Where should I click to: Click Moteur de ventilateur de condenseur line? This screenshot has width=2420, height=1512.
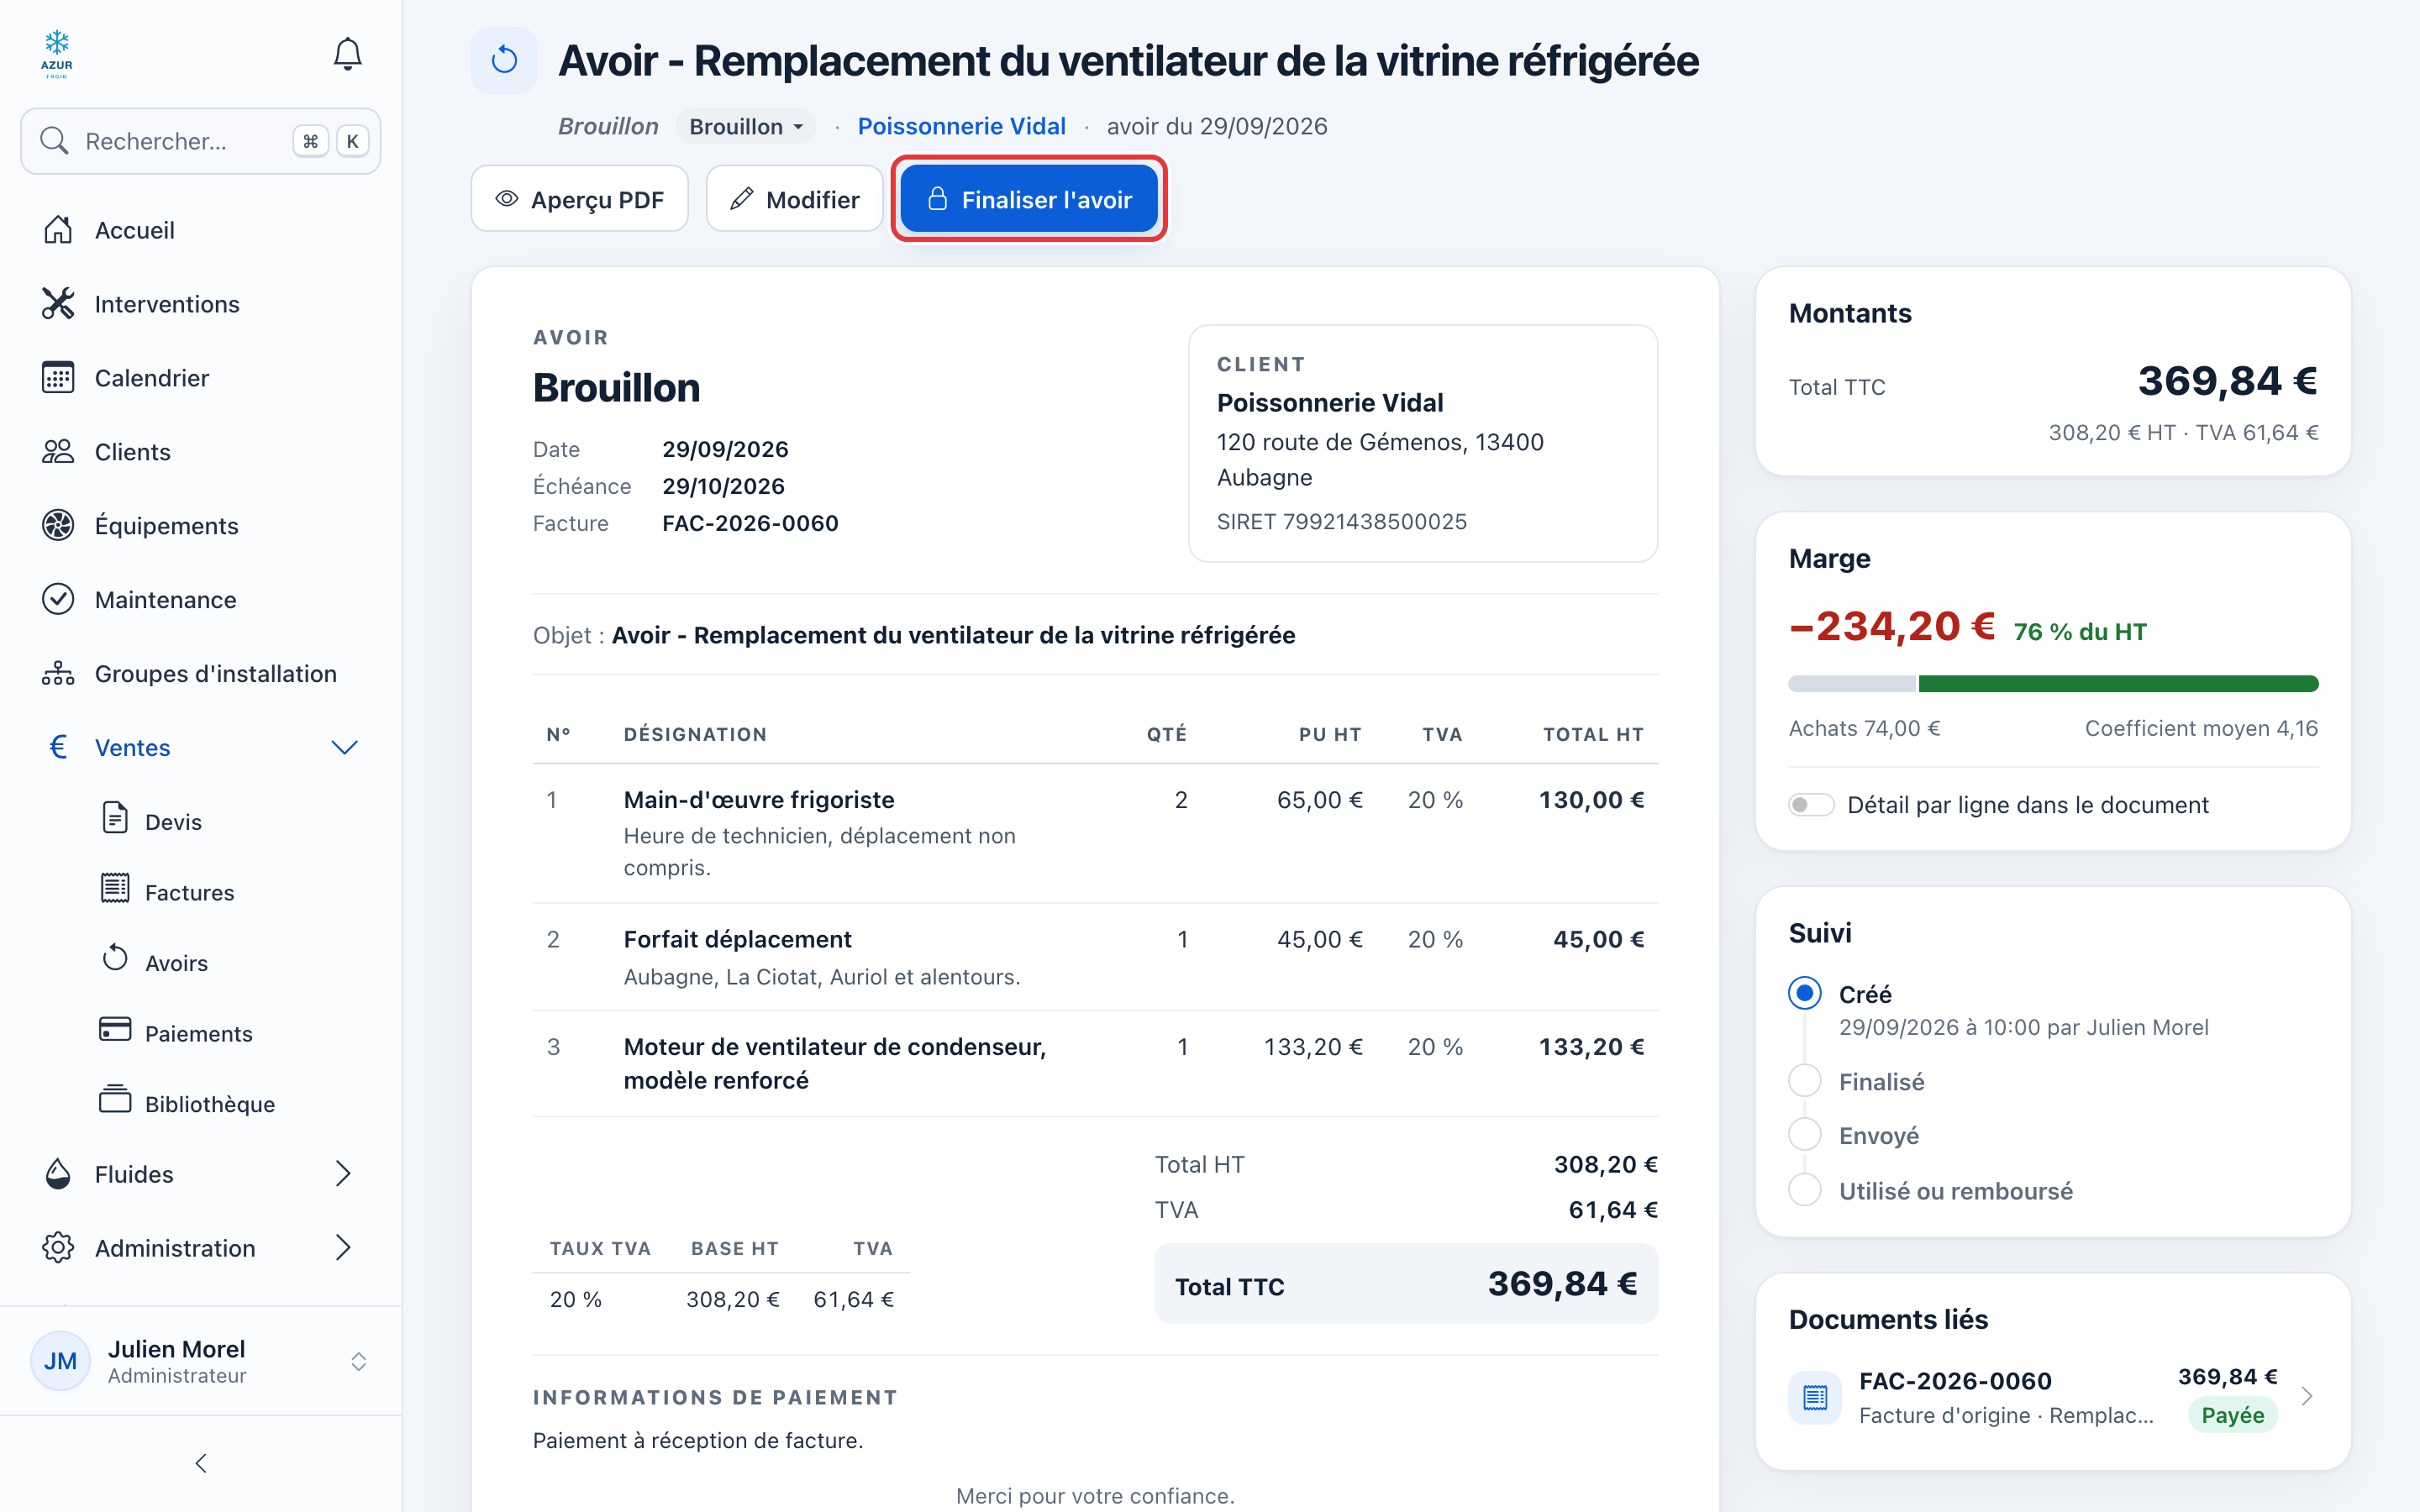tap(1095, 1063)
